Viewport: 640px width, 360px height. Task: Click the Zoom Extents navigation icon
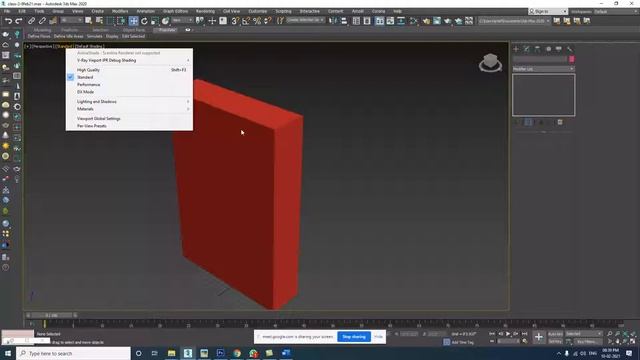coord(625,334)
